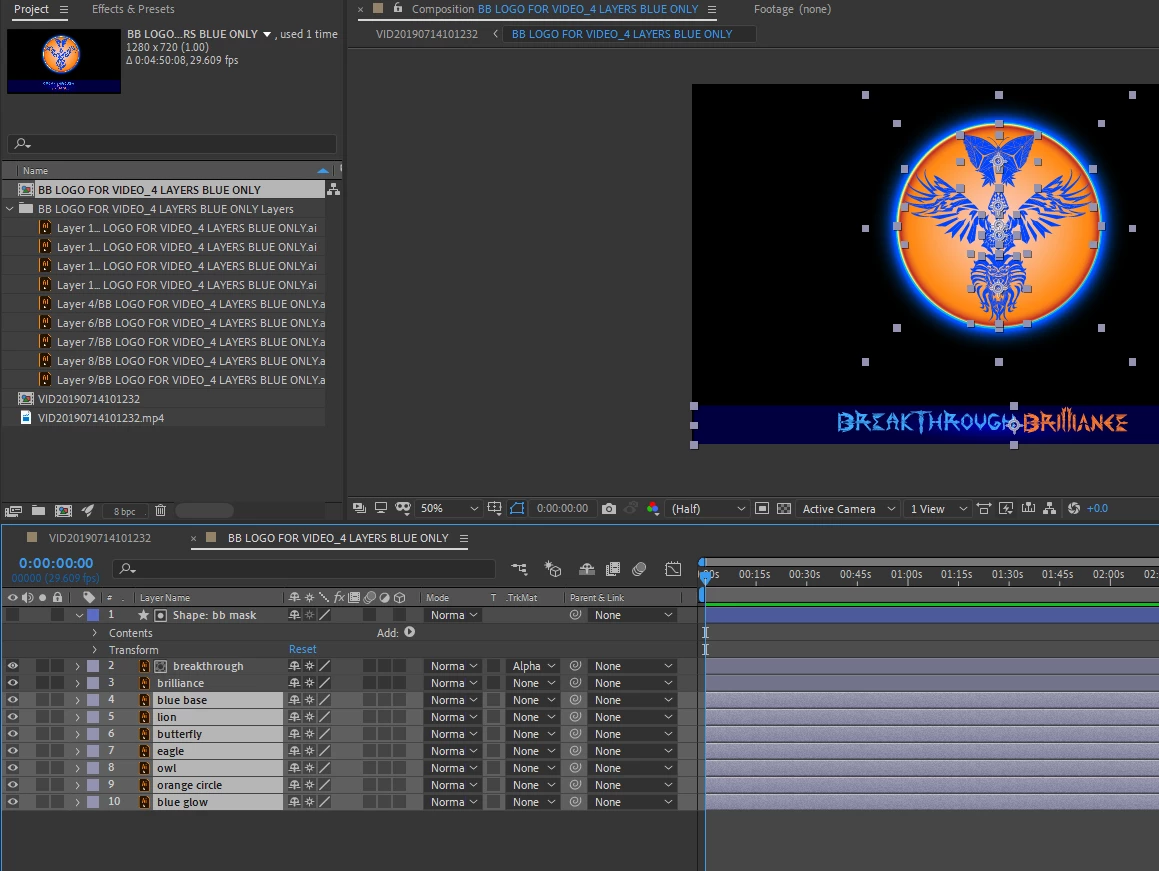The image size is (1159, 871).
Task: Hide the butterfly layer
Action: coord(13,733)
